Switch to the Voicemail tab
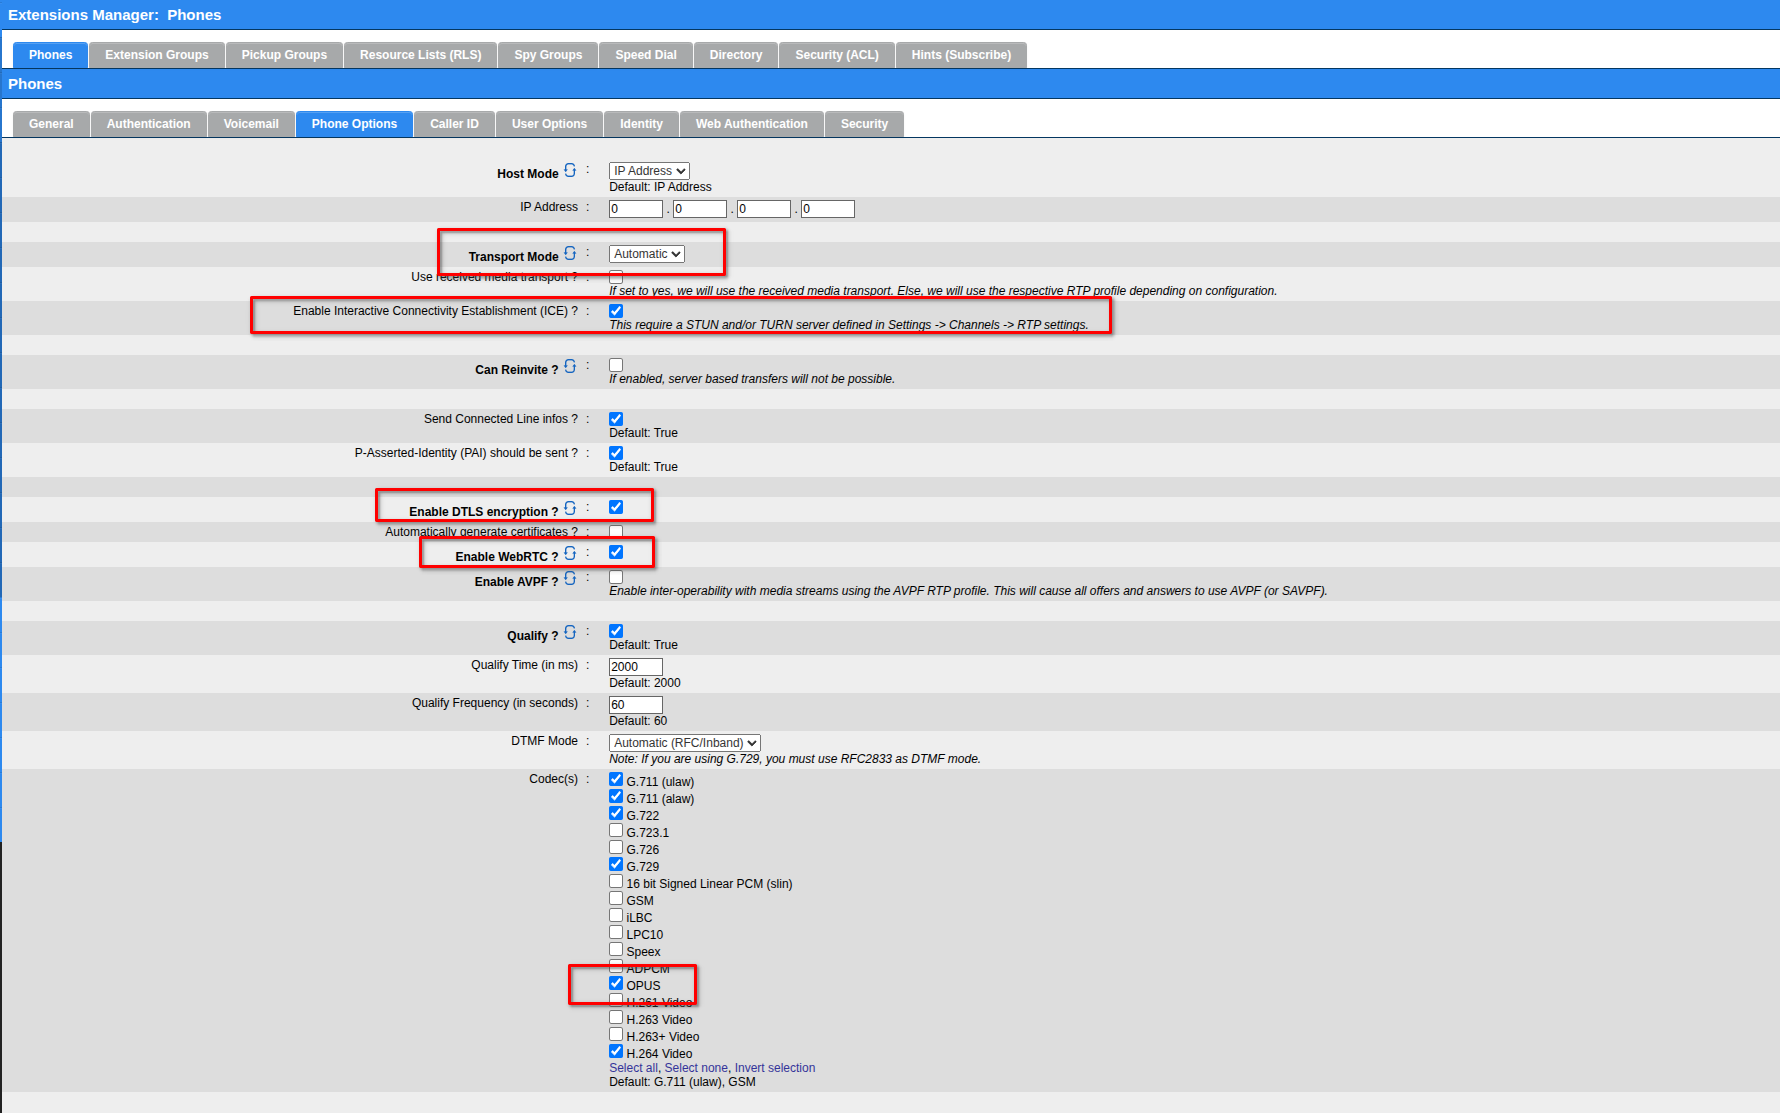Screen dimensions: 1780x1113 [251, 124]
